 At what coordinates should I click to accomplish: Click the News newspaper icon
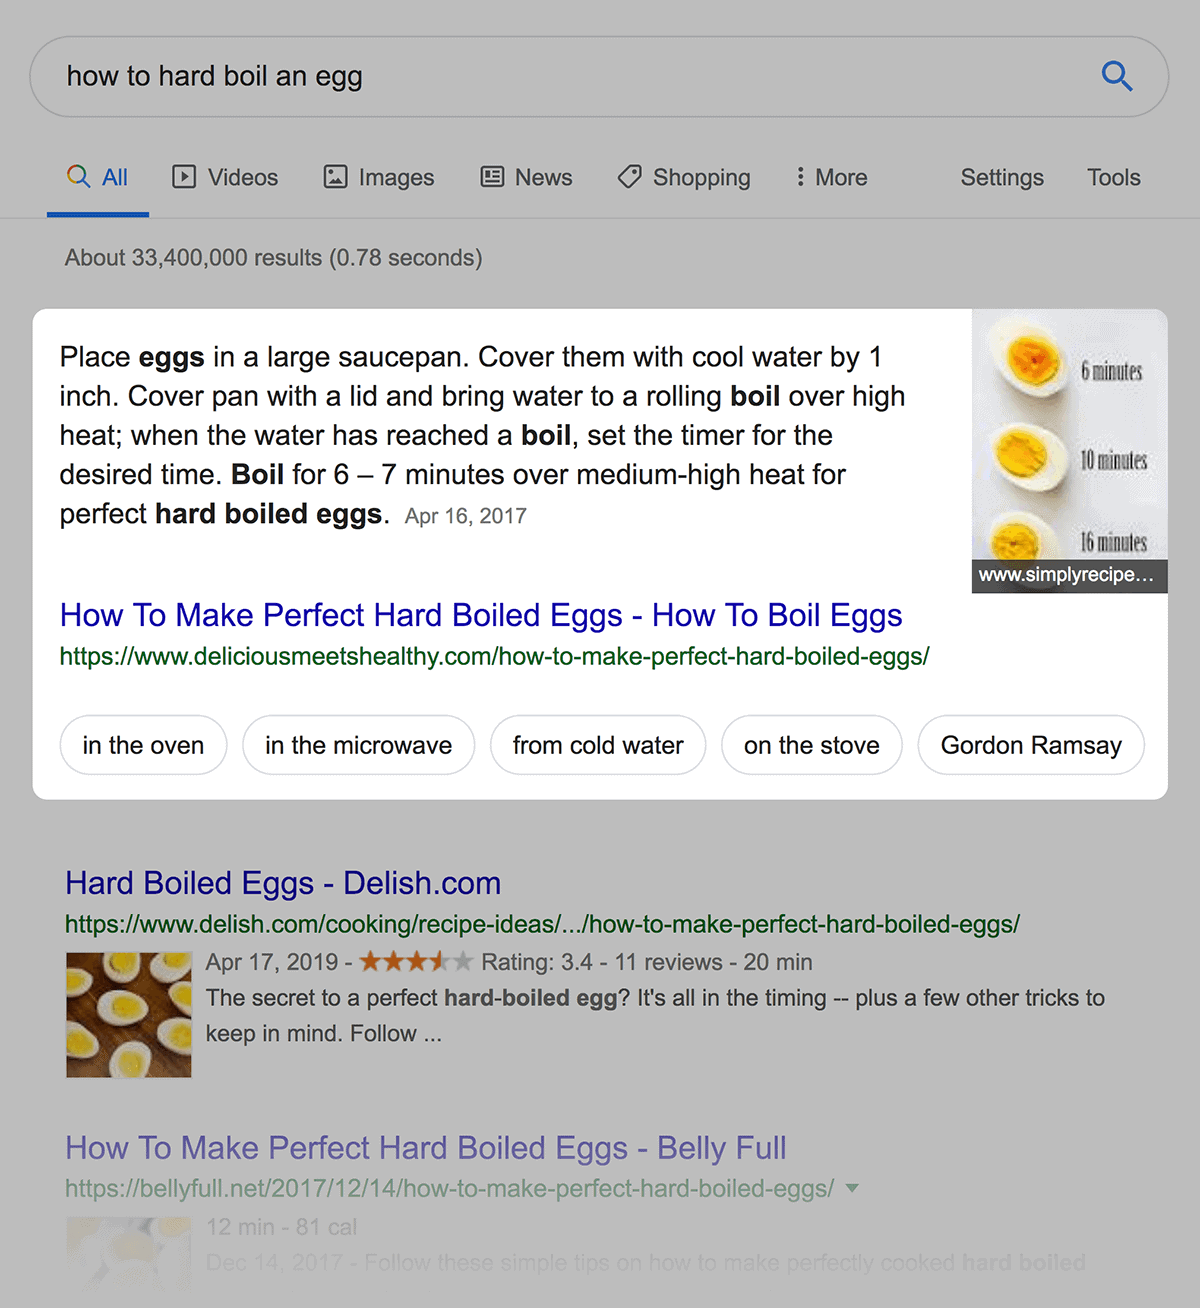(492, 177)
